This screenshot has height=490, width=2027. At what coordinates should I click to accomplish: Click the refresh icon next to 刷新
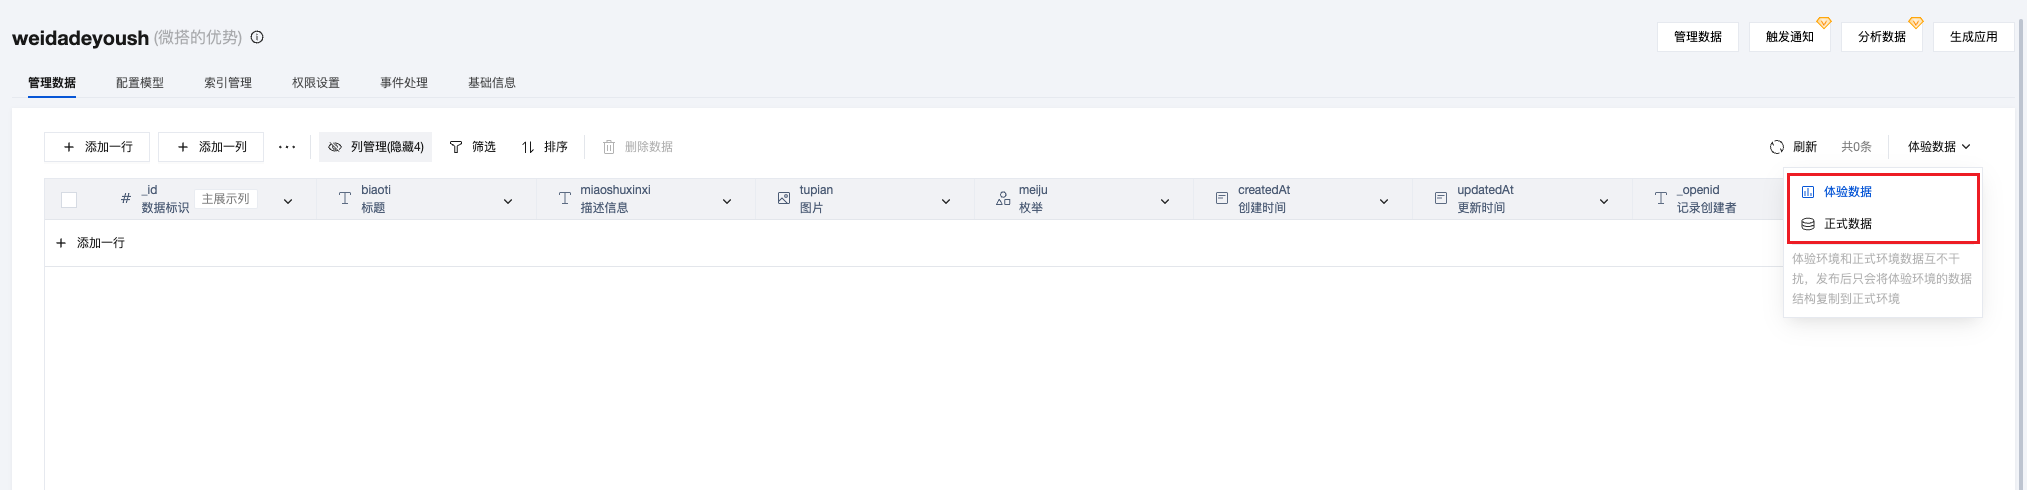(1777, 147)
